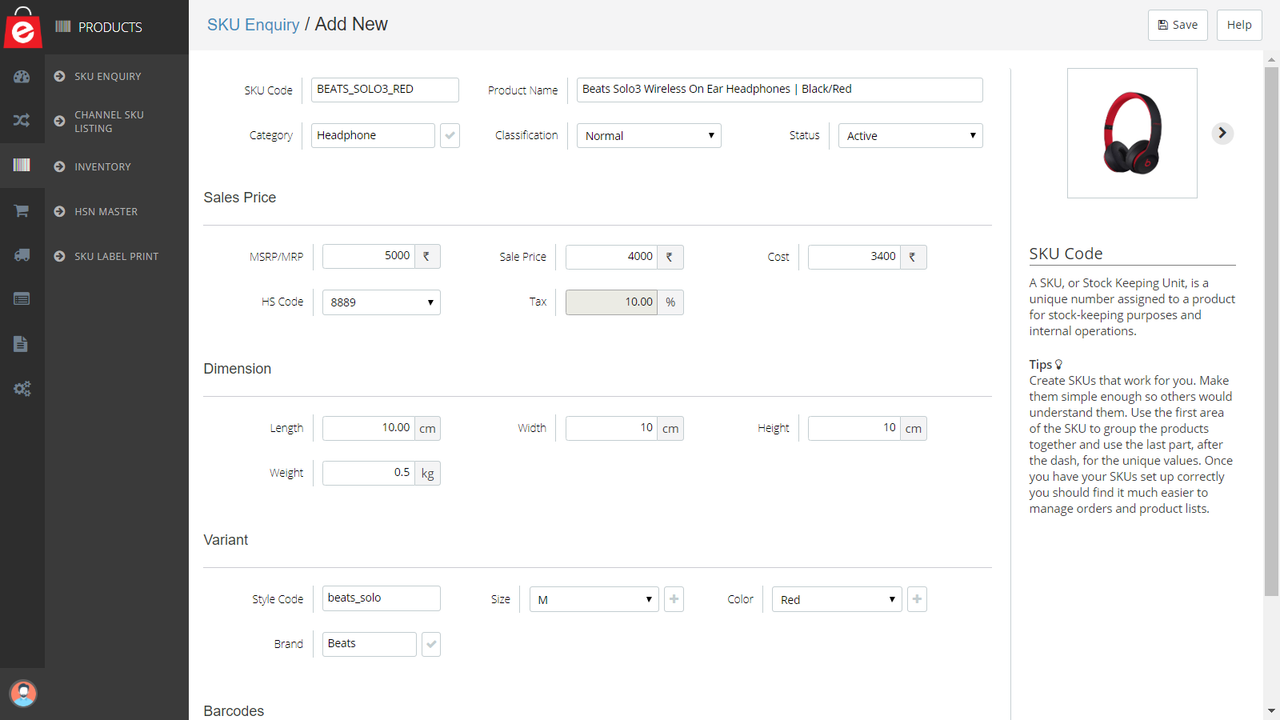Screen dimensions: 1280x720
Task: Open the document file sidebar icon
Action: coord(22,344)
